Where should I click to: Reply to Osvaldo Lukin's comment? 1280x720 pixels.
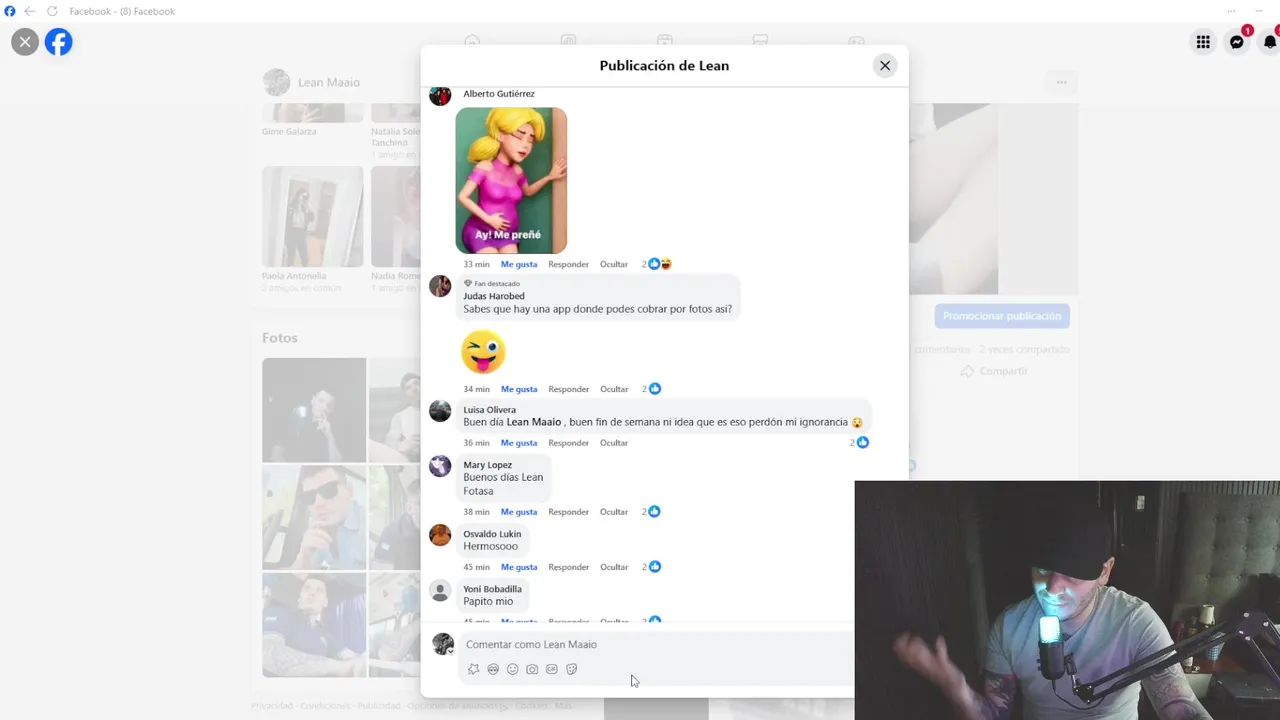click(x=568, y=567)
